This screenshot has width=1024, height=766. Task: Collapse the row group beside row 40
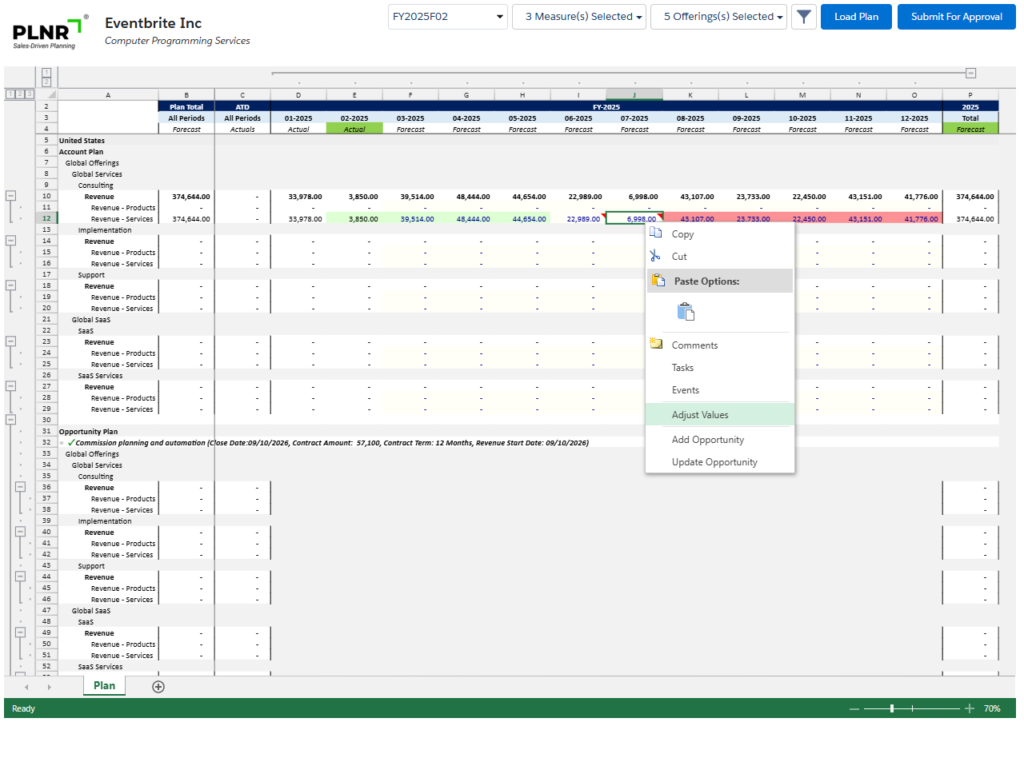(x=21, y=532)
